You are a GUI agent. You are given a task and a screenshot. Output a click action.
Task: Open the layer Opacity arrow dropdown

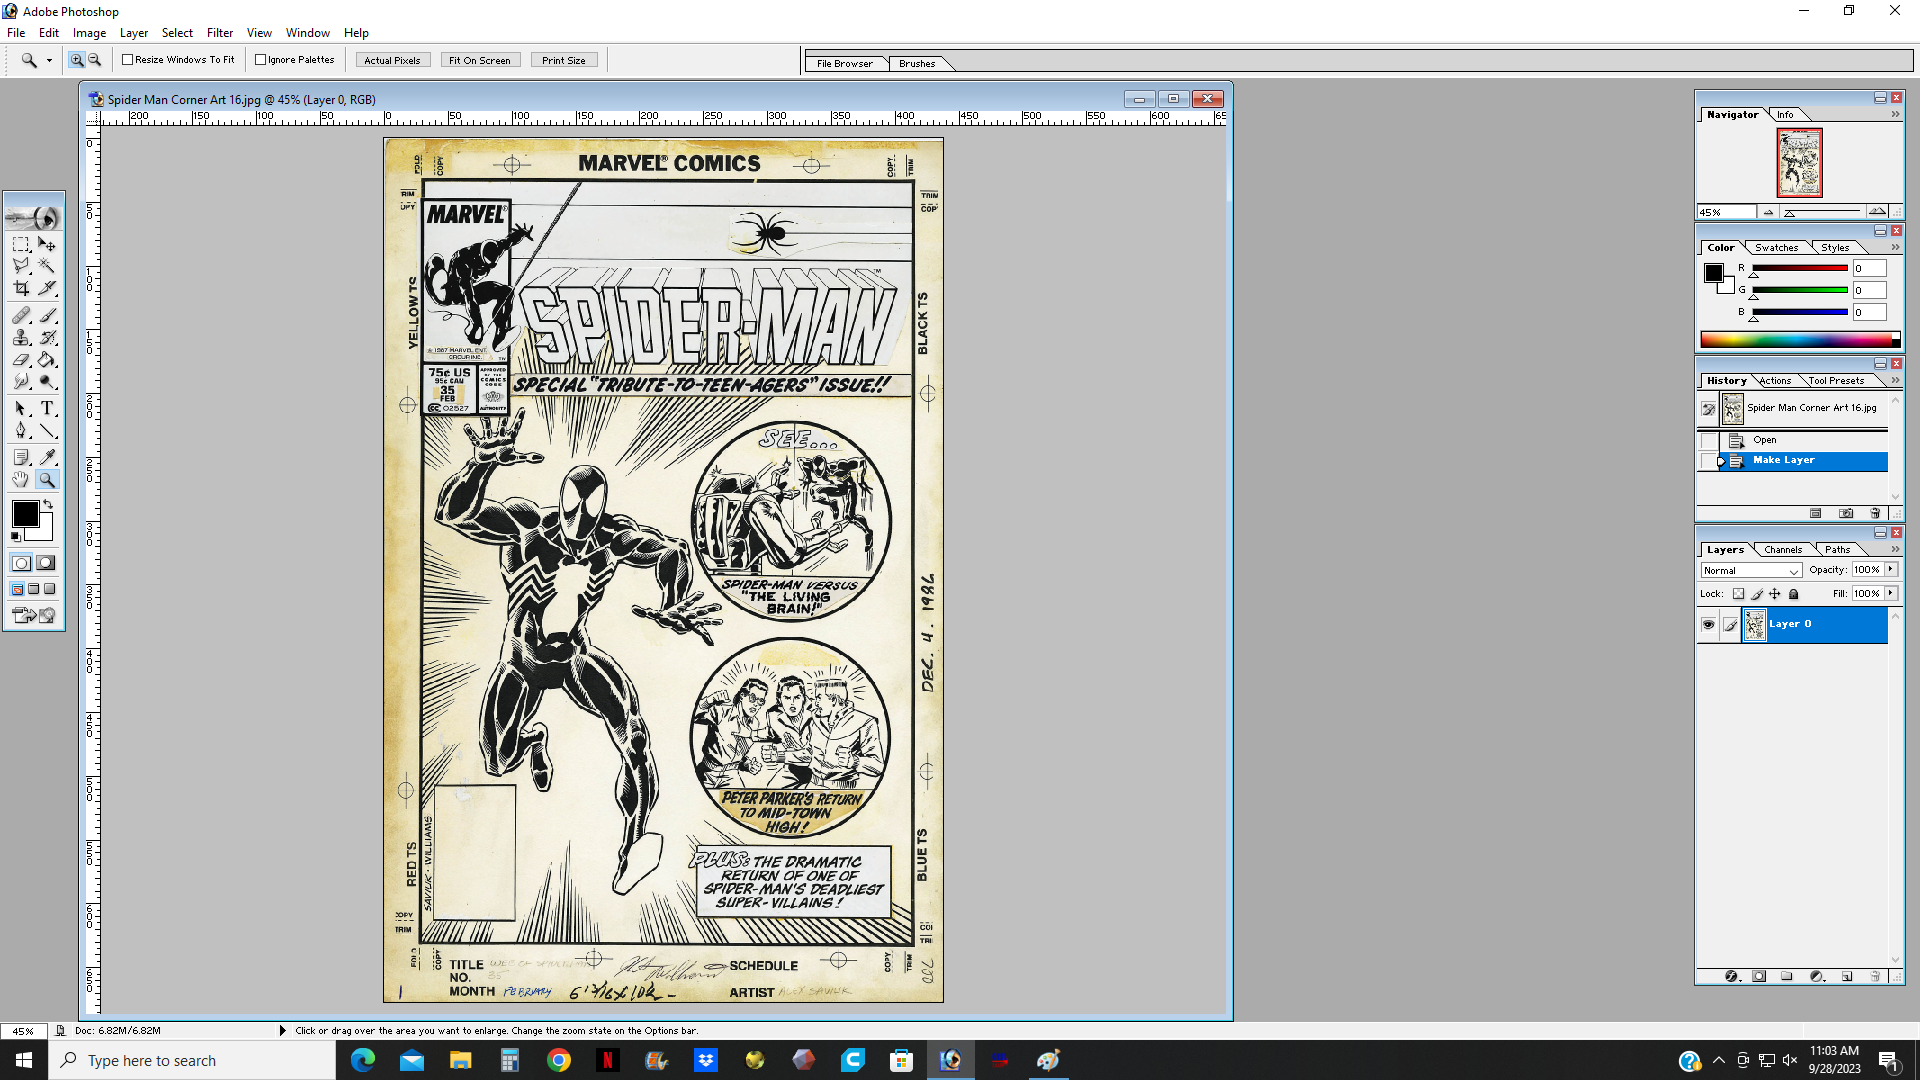click(x=1891, y=569)
